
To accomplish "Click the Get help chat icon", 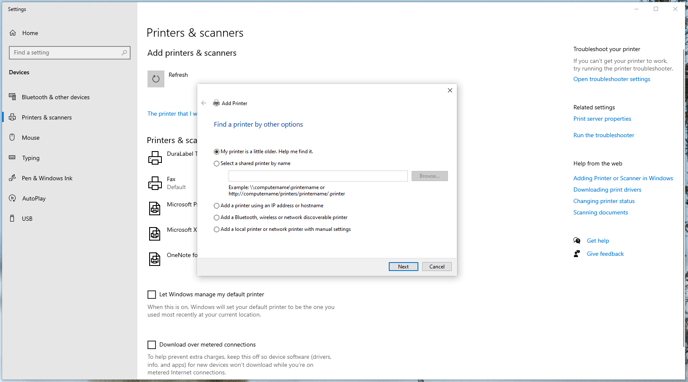I will [x=577, y=240].
